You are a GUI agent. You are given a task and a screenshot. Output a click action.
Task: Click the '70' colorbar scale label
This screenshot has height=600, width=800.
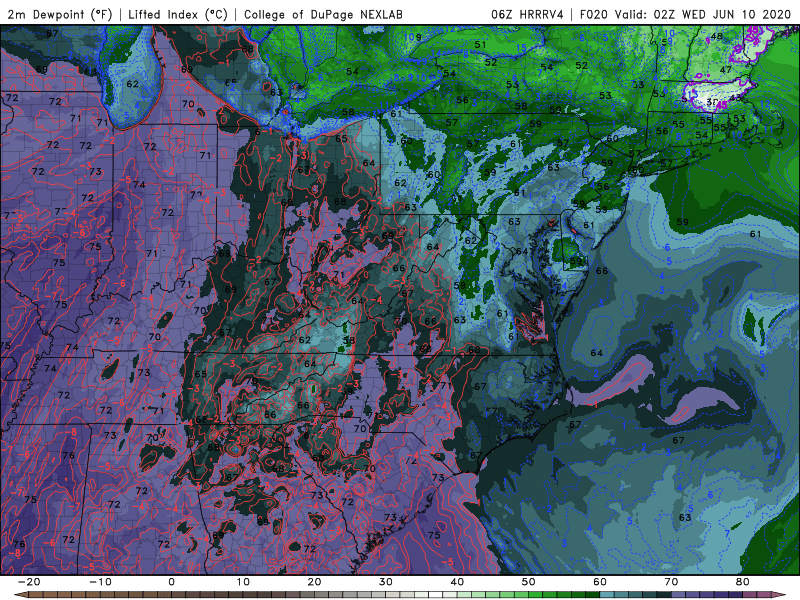point(671,582)
